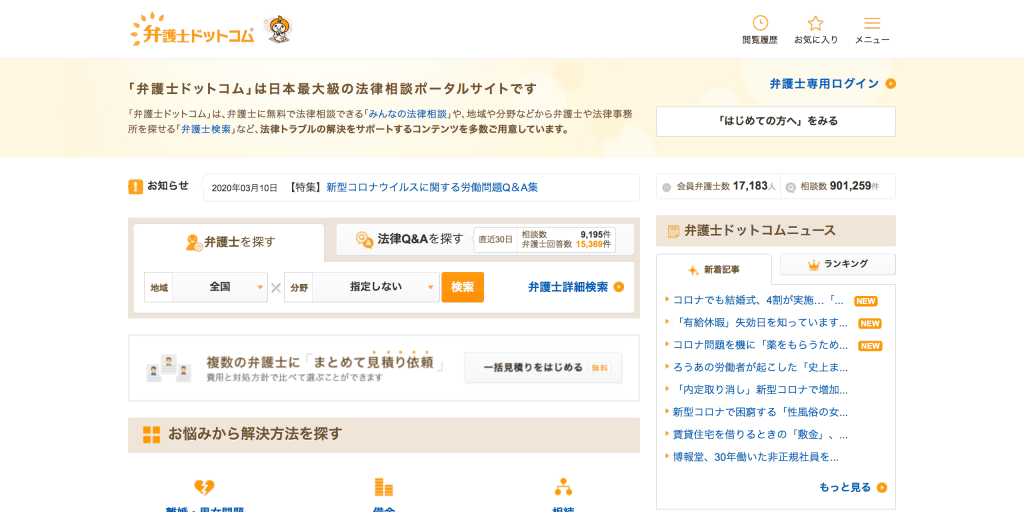Viewport: 1024px width, 512px height.
Task: Switch to the 弁護士を探す tab
Action: pos(229,242)
